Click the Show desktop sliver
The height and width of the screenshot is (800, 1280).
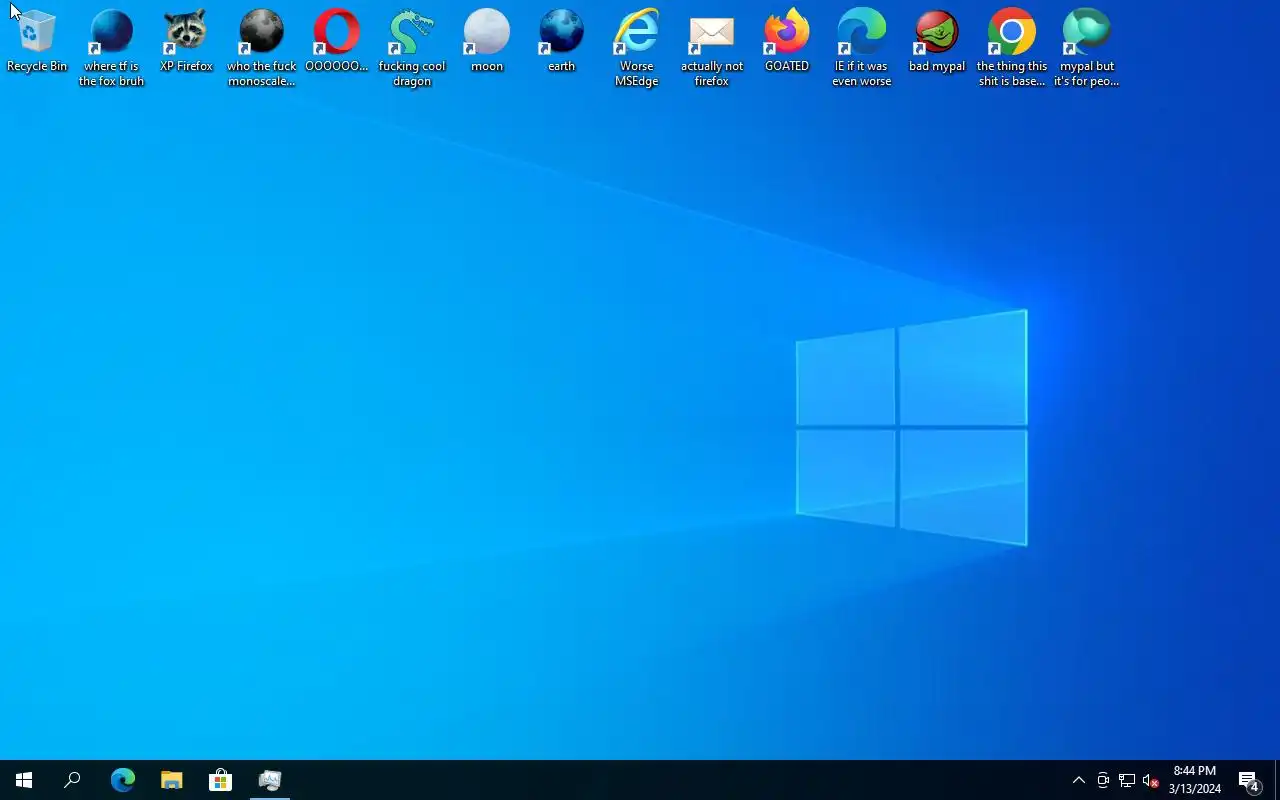click(1277, 780)
